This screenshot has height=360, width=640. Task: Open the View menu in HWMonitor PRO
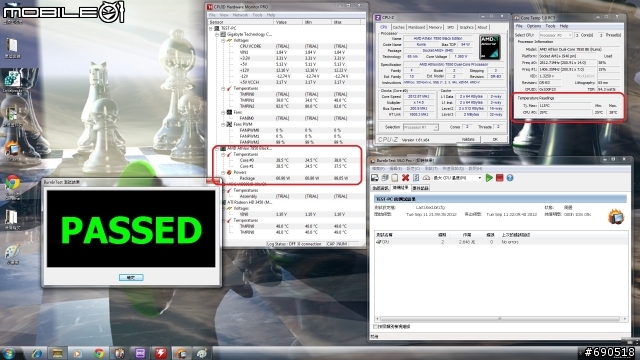pos(224,15)
